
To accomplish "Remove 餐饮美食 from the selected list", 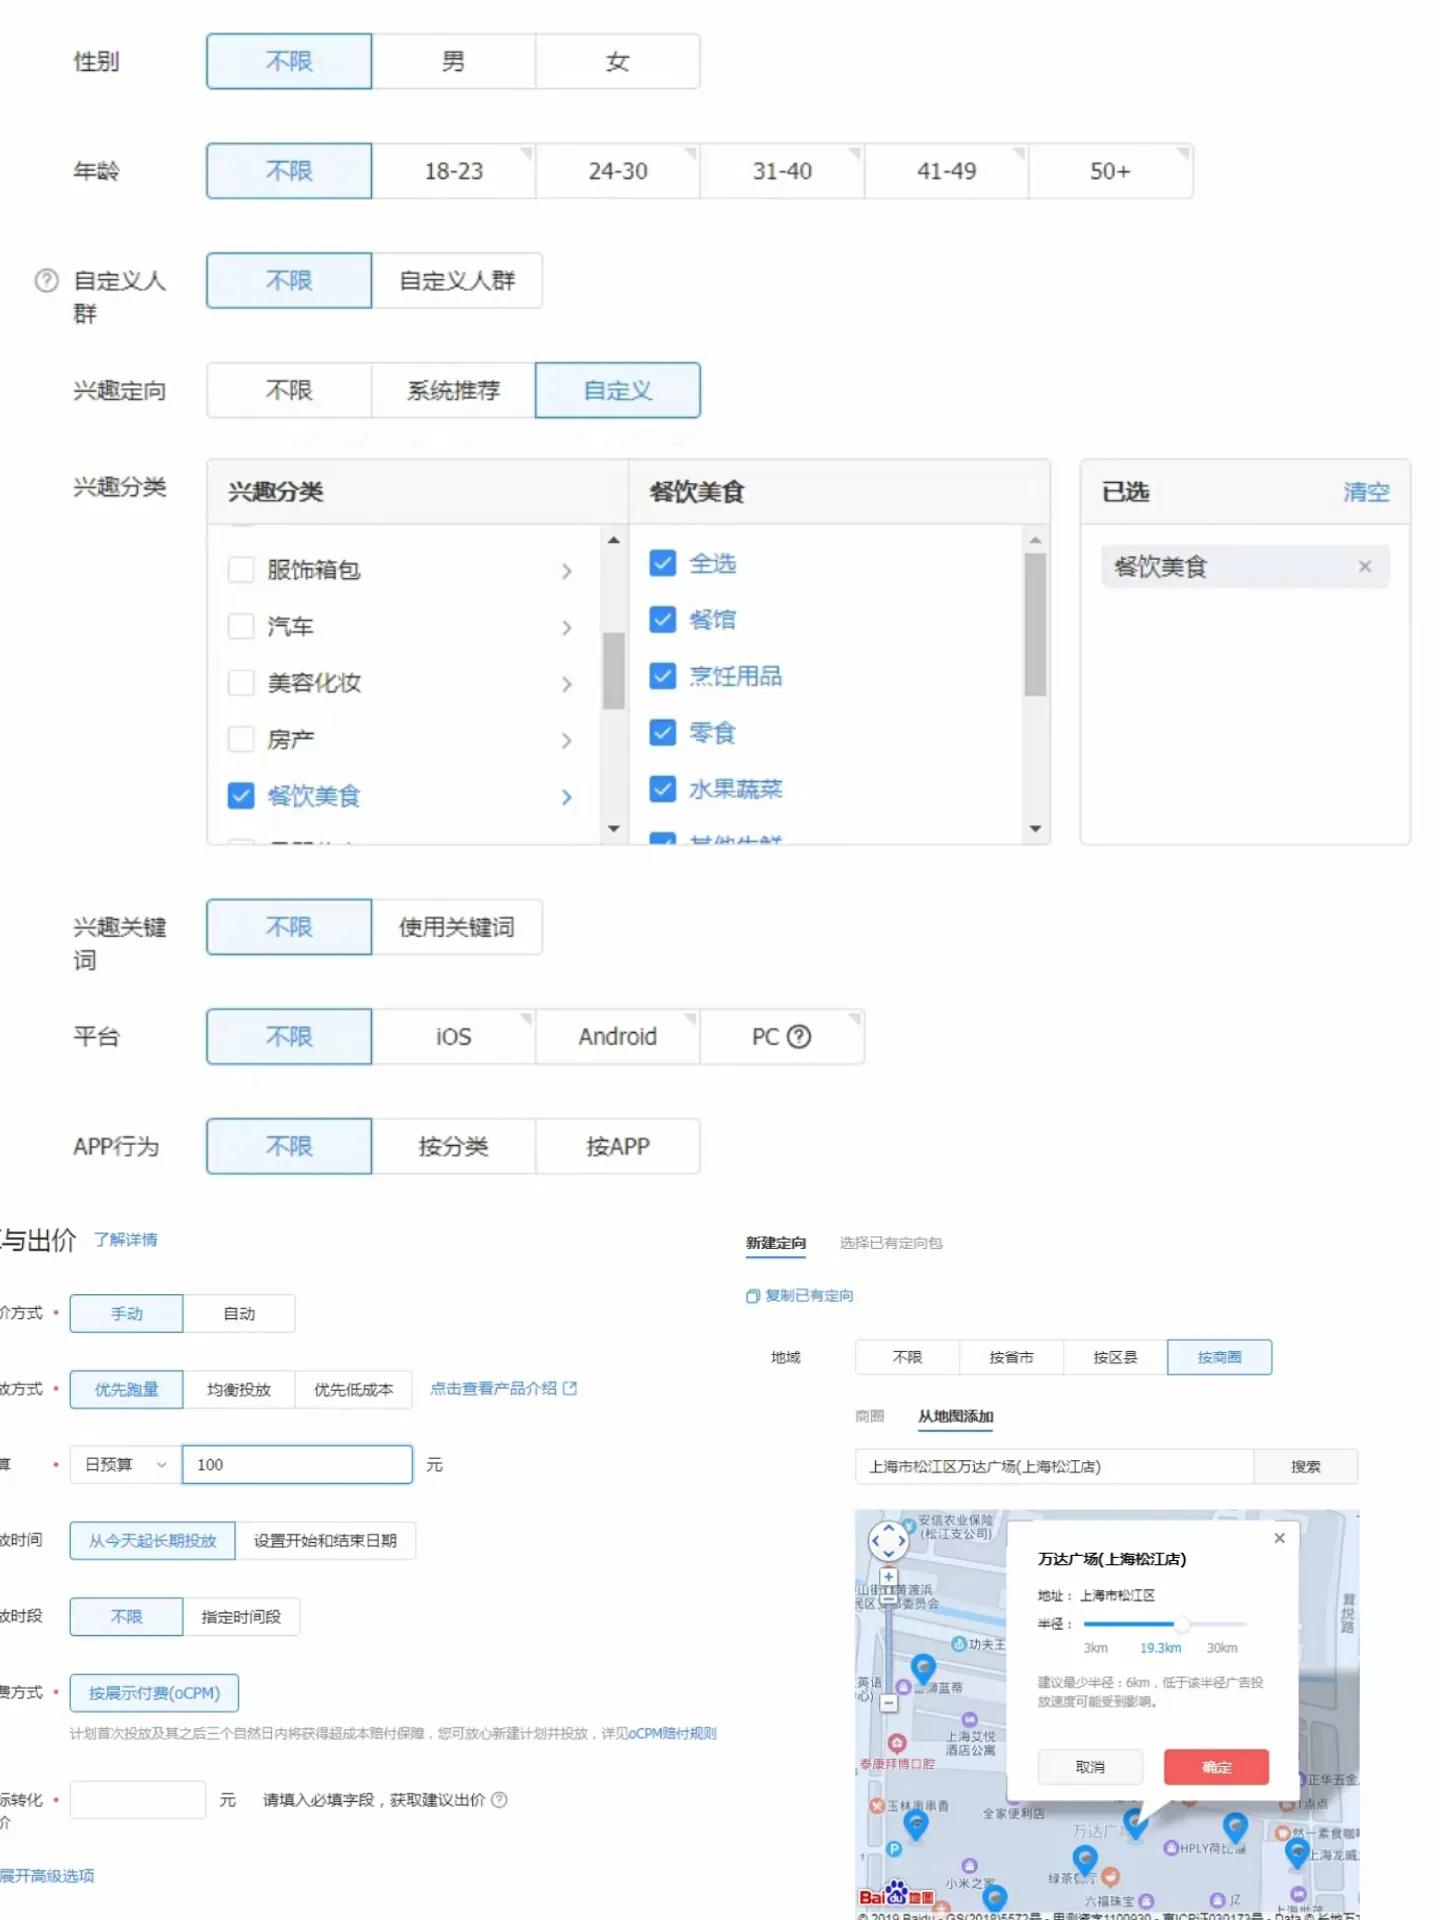I will pos(1364,567).
